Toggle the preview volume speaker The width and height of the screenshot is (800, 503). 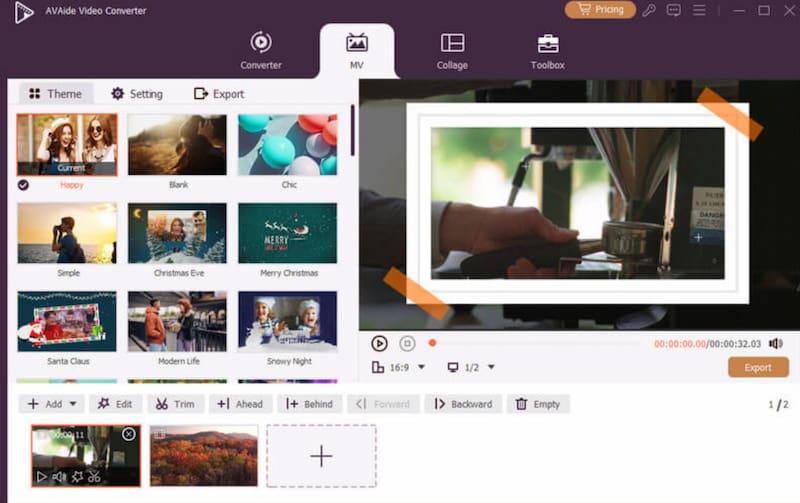tap(776, 343)
